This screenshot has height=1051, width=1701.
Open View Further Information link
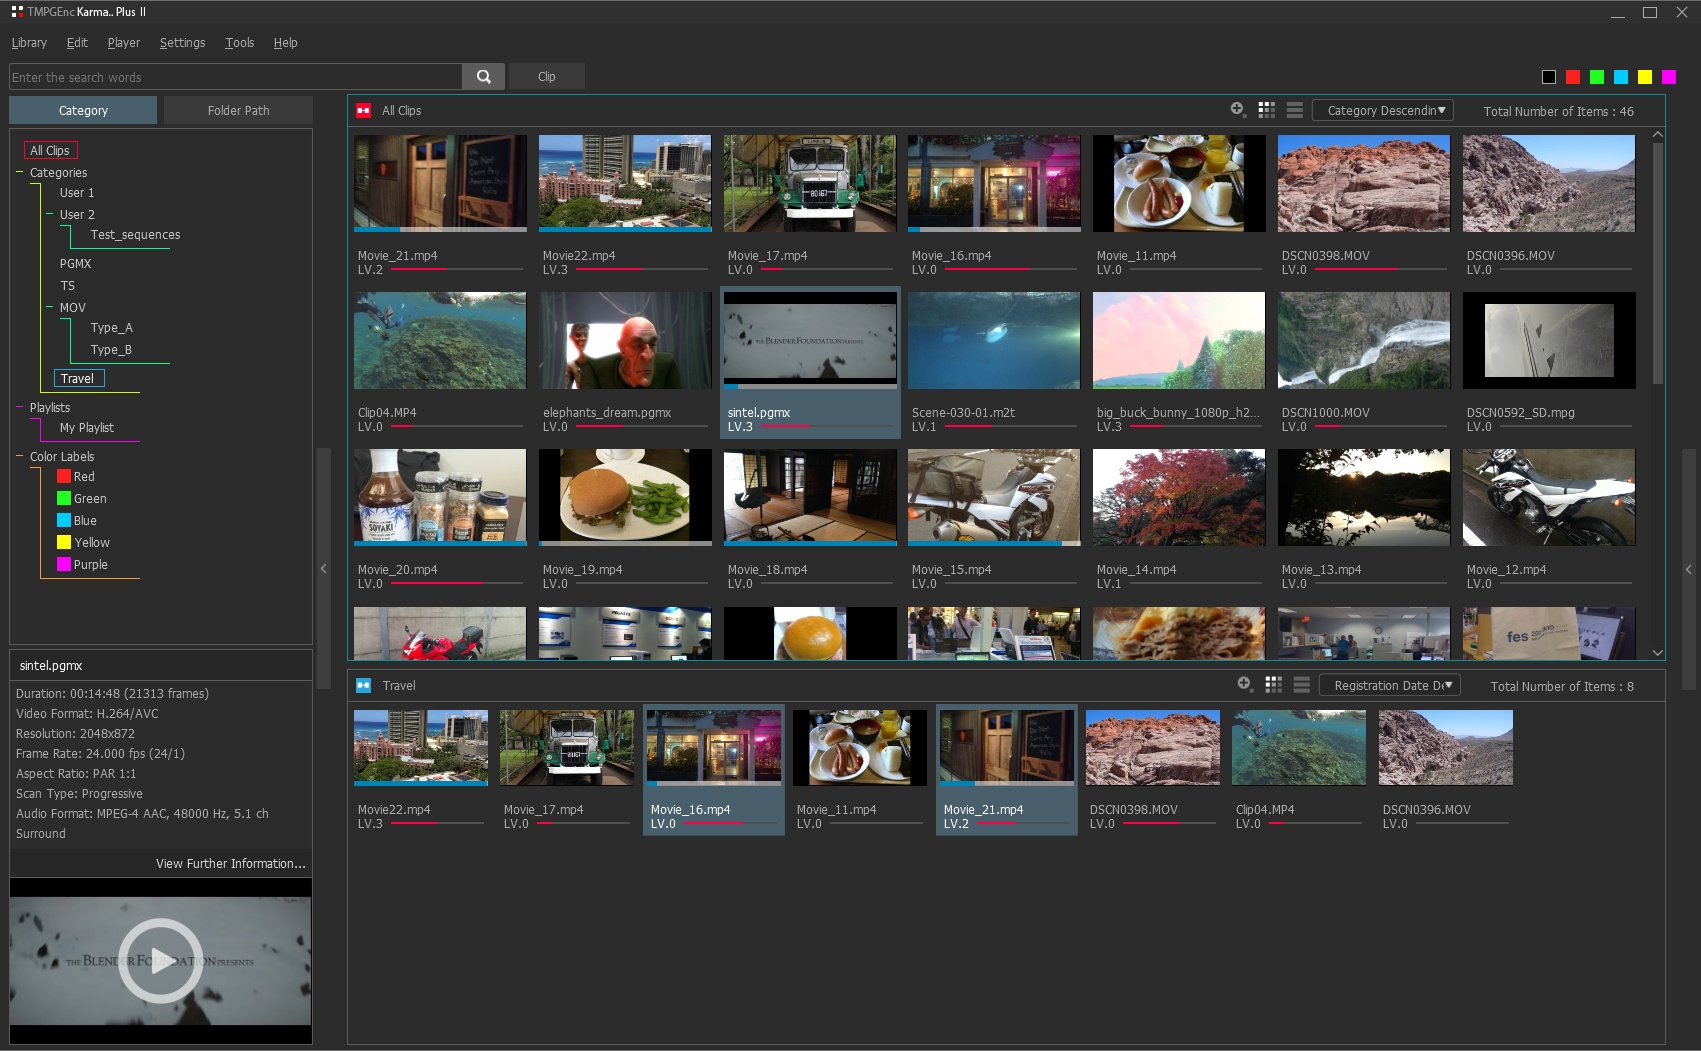231,864
